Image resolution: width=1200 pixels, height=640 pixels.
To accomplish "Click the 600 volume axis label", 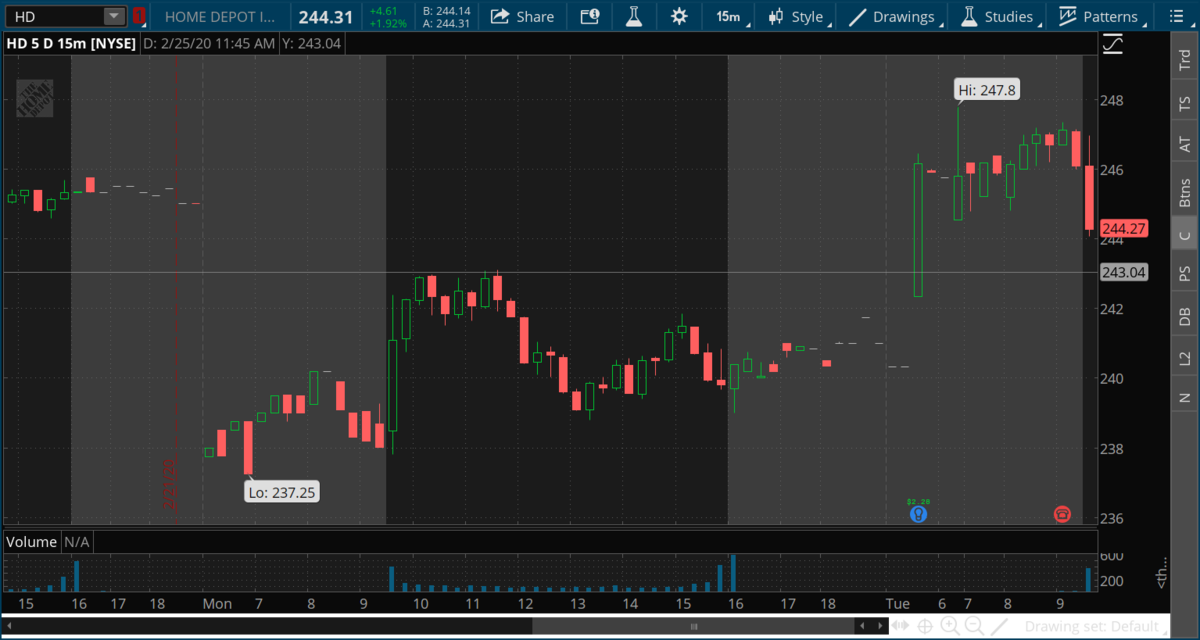I will 1112,556.
